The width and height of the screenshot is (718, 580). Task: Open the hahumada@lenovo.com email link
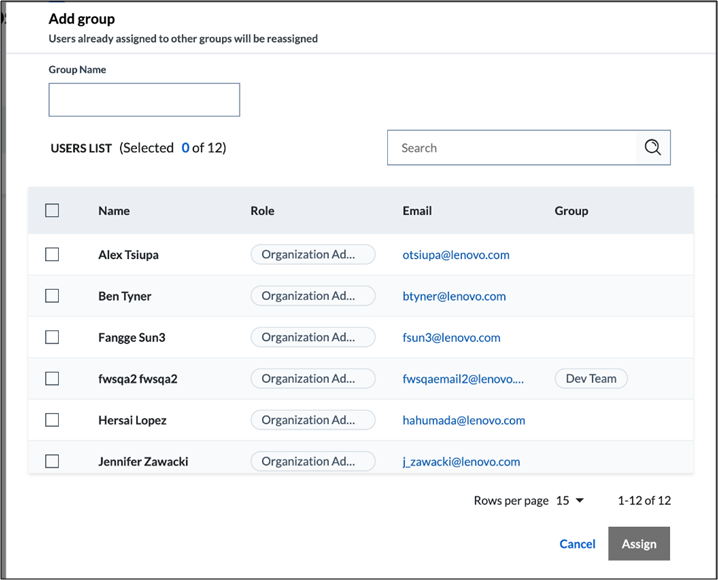(x=464, y=420)
